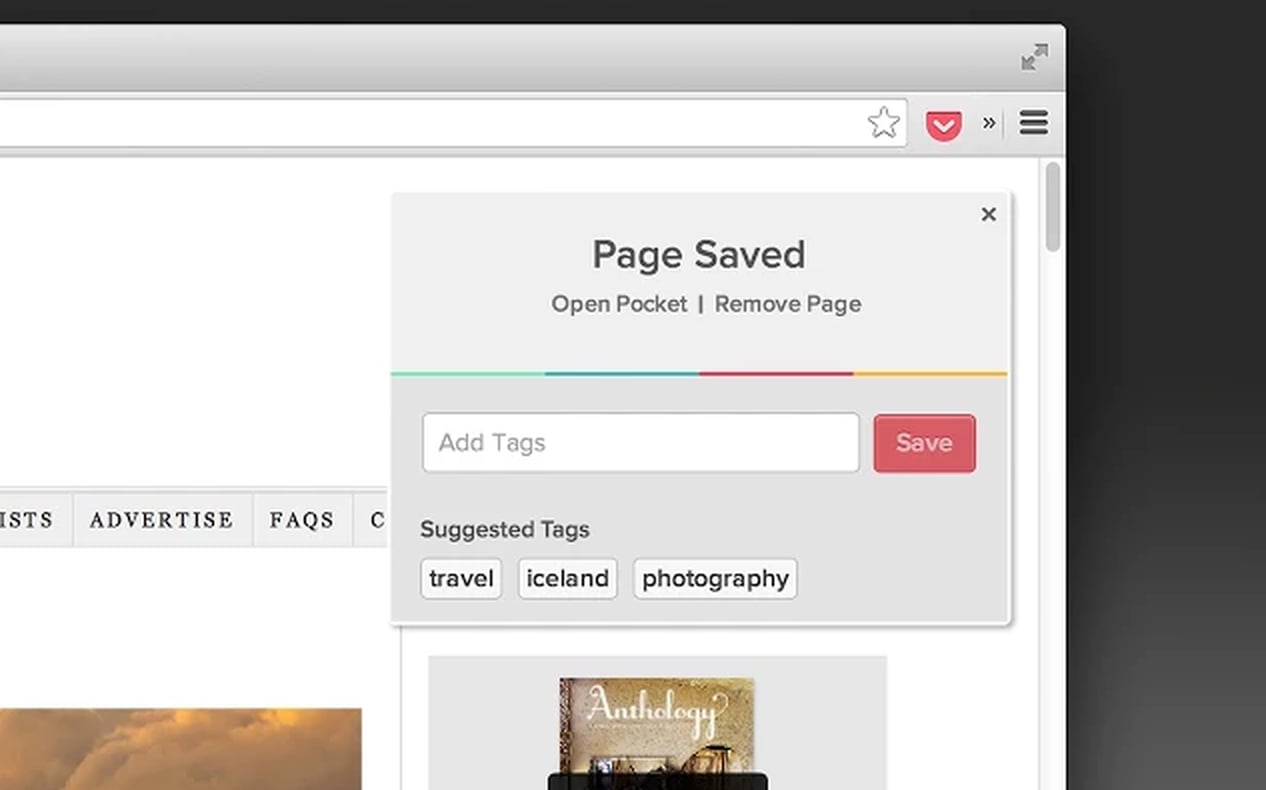Click the Pocket extension icon in toolbar

coord(943,123)
